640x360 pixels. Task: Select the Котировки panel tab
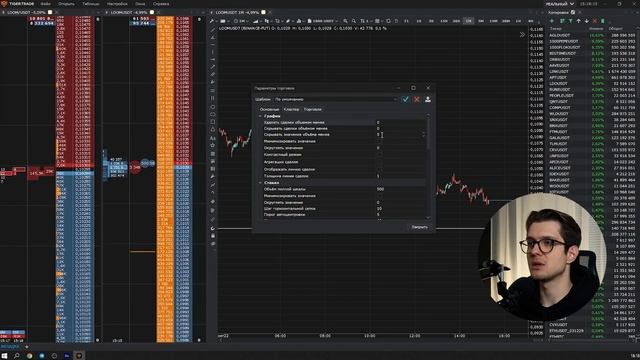point(559,13)
